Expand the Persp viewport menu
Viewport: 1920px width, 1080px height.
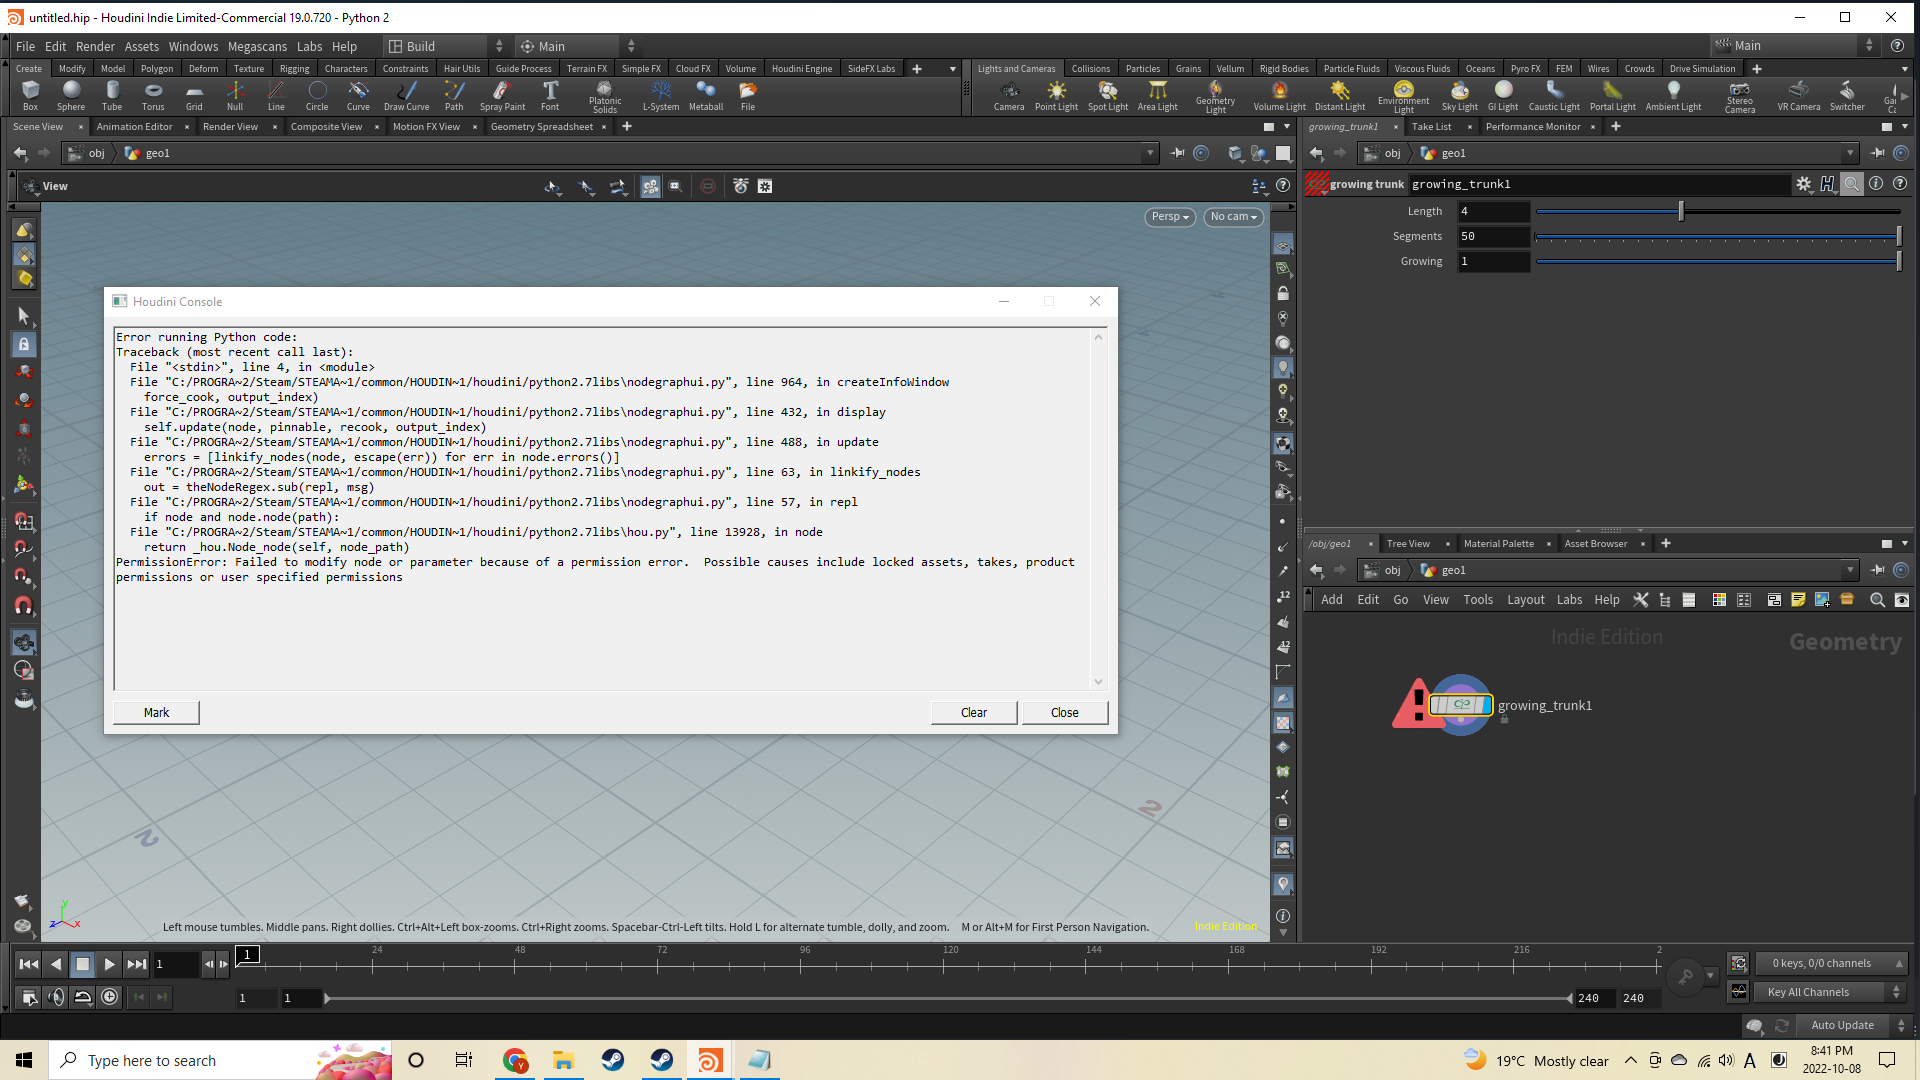(1170, 217)
